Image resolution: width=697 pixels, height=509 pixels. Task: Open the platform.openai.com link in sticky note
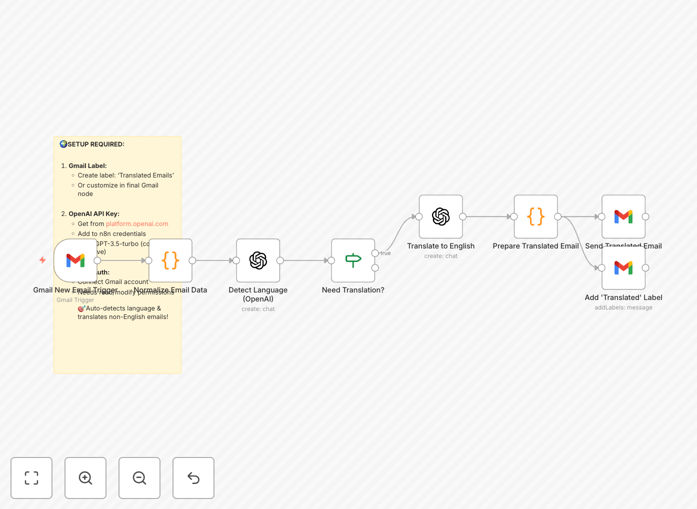tap(137, 224)
